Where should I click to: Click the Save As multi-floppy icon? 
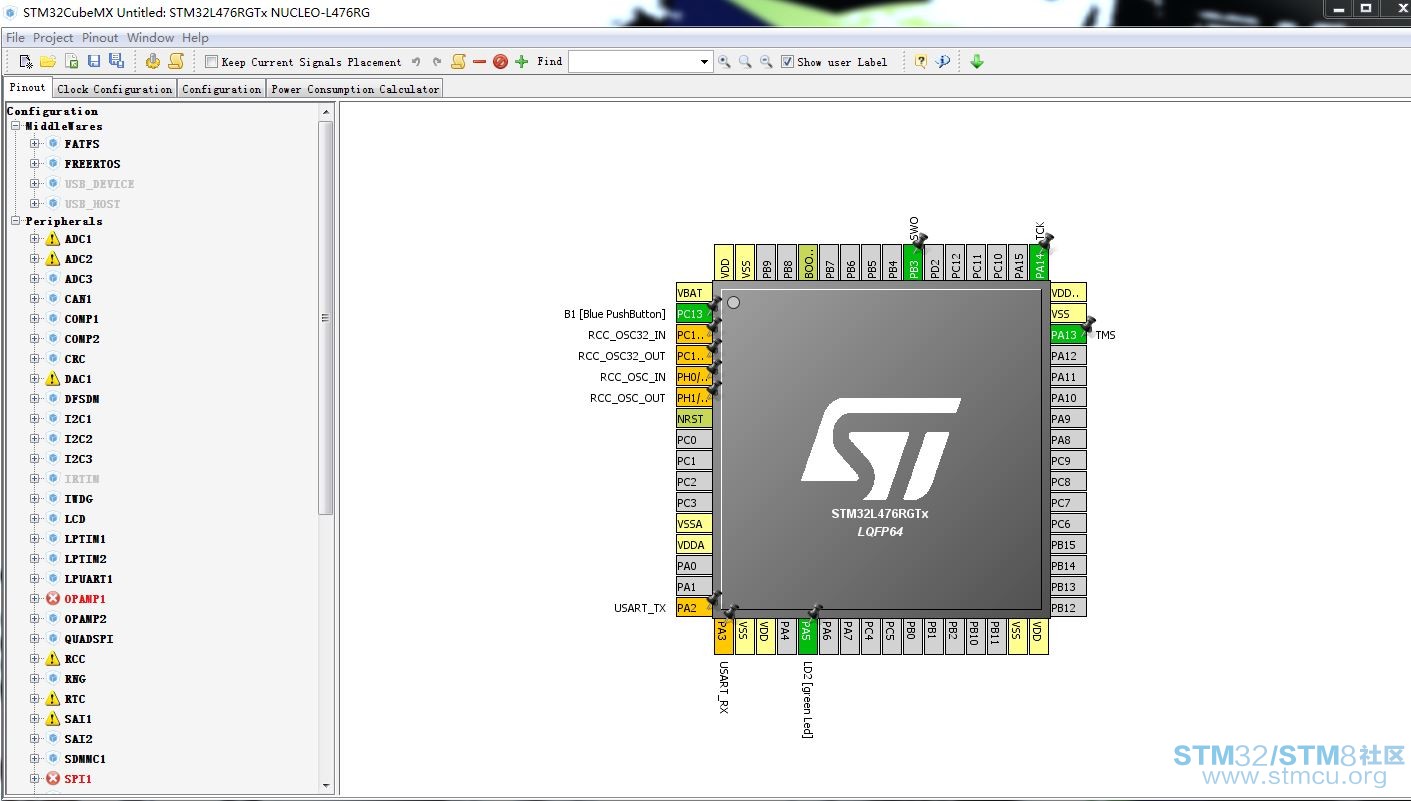(x=116, y=62)
